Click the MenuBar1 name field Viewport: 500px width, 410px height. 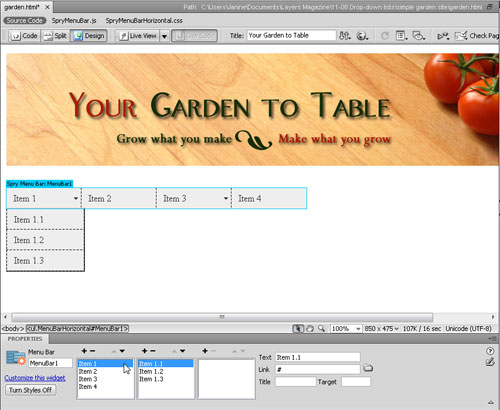[50, 363]
